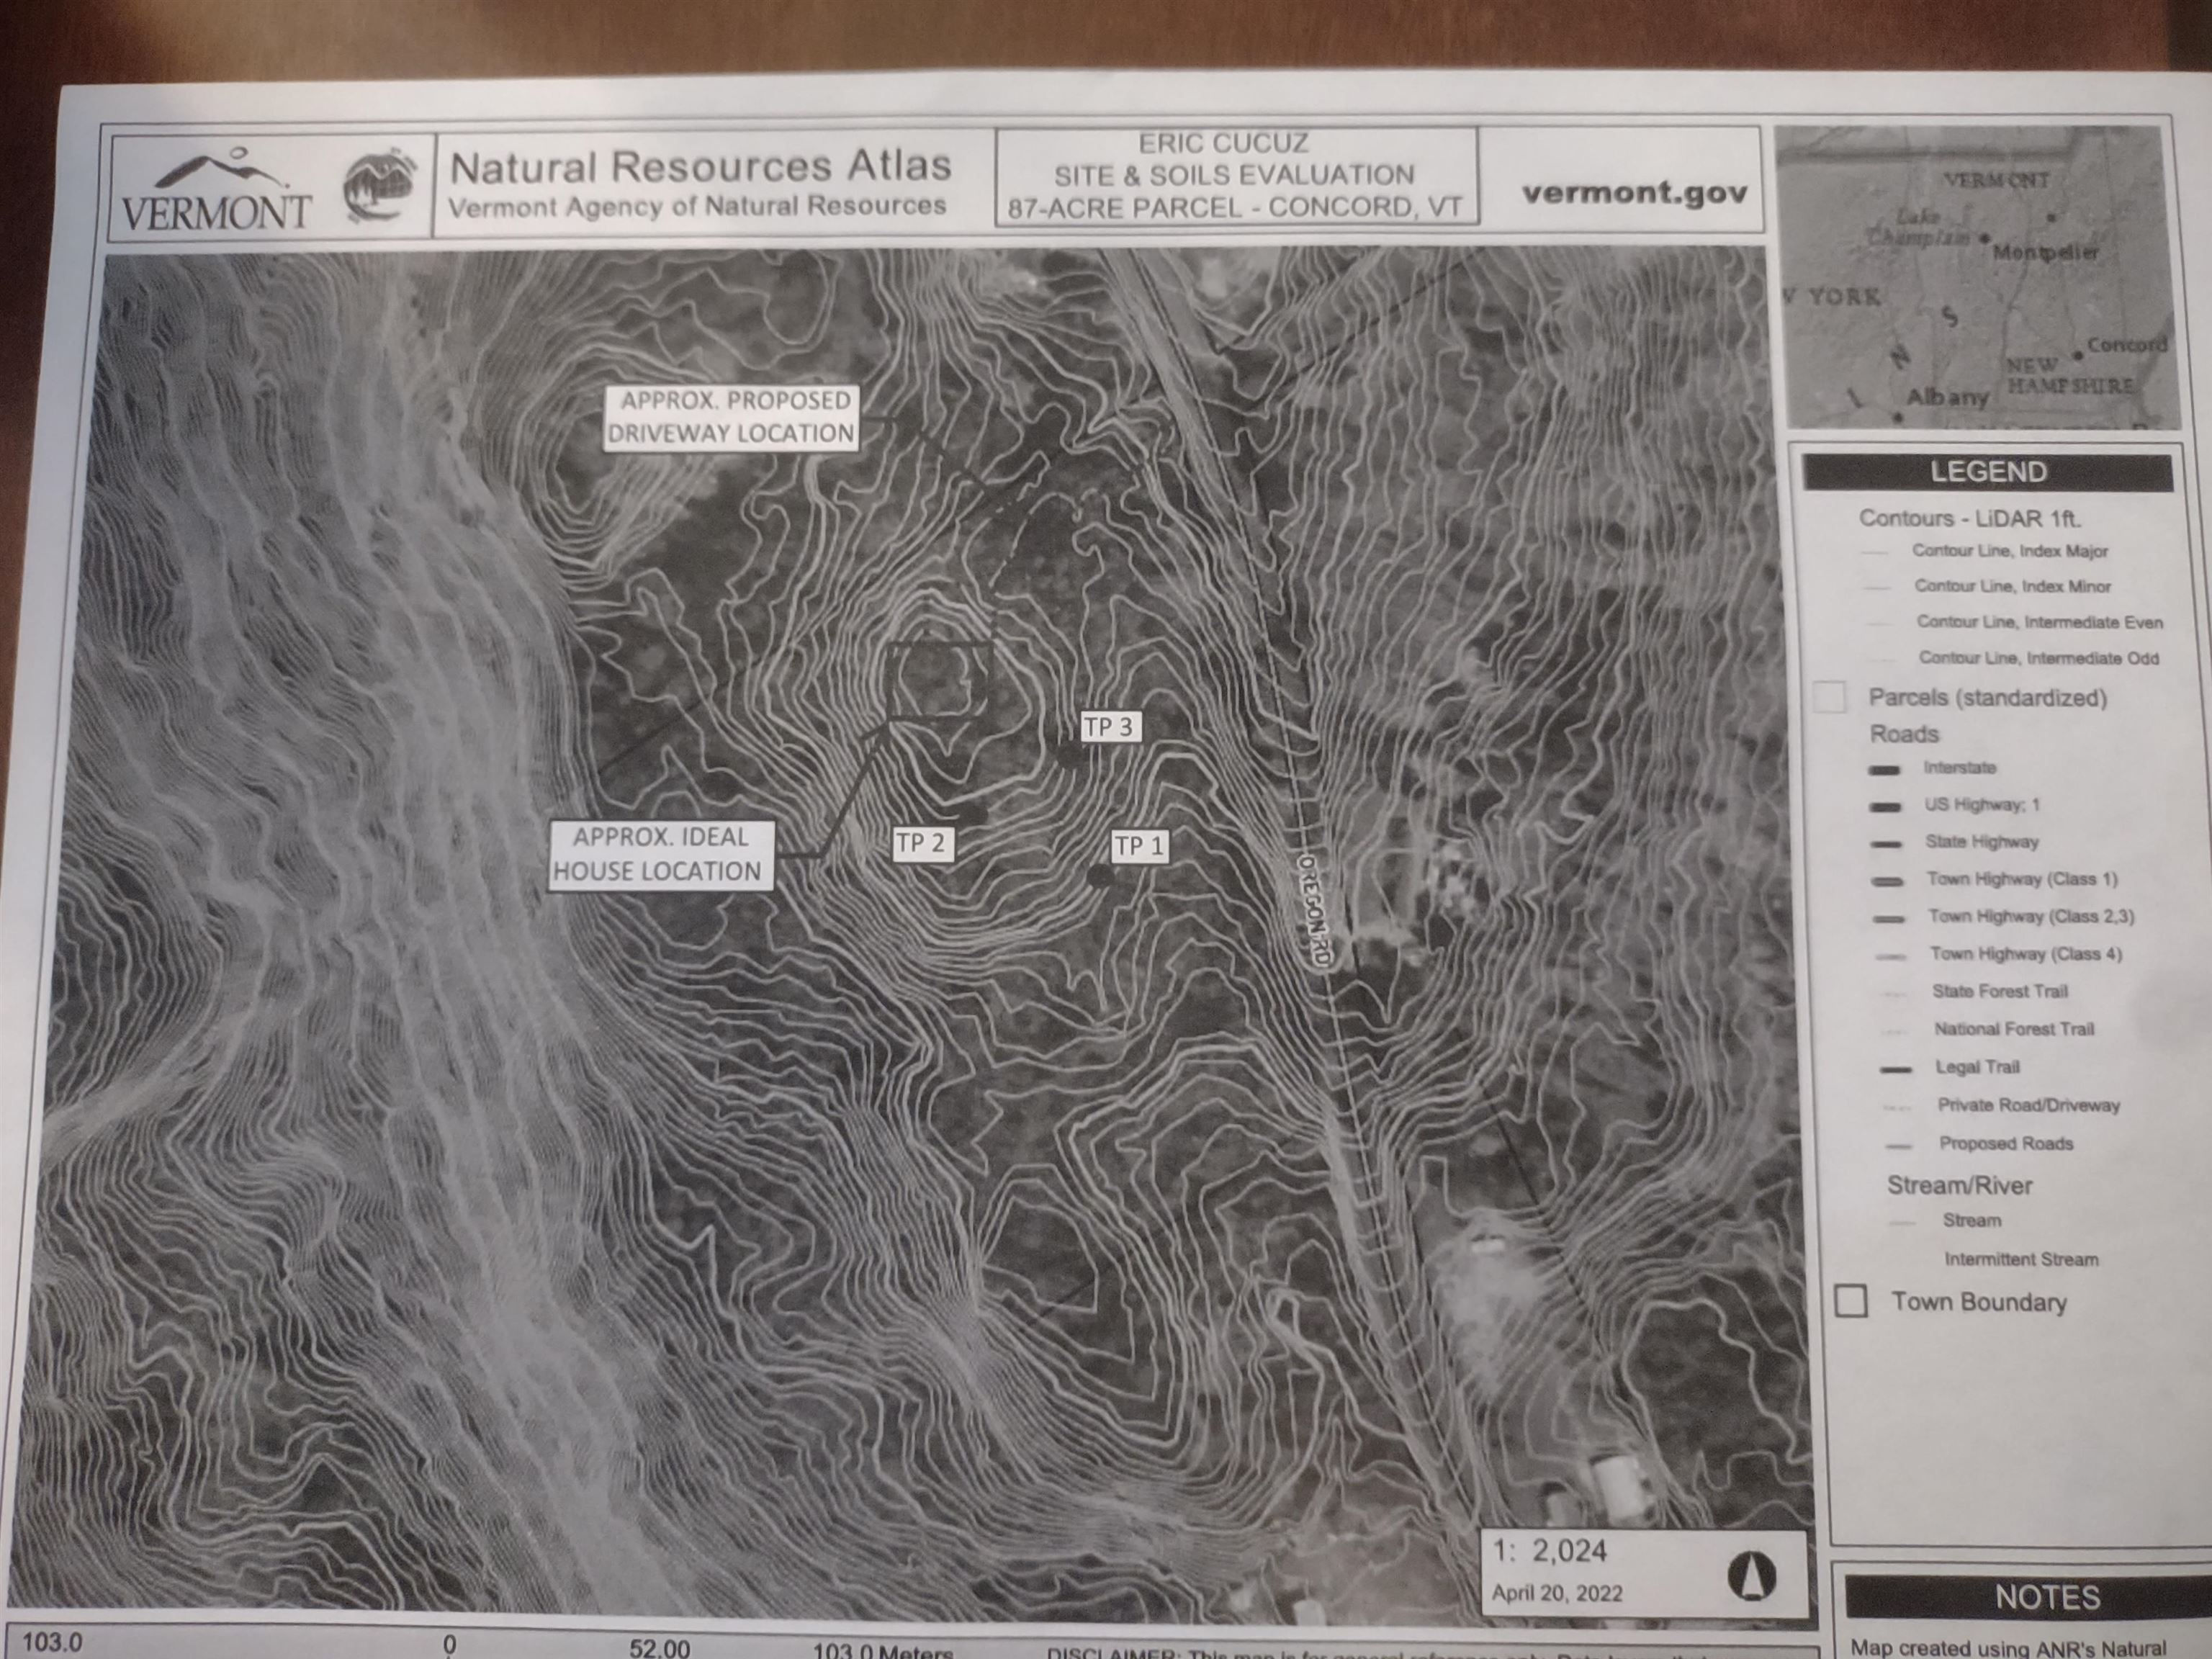Click the Approx. Proposed Driveway Location callout
2212x1659 pixels.
(x=731, y=417)
